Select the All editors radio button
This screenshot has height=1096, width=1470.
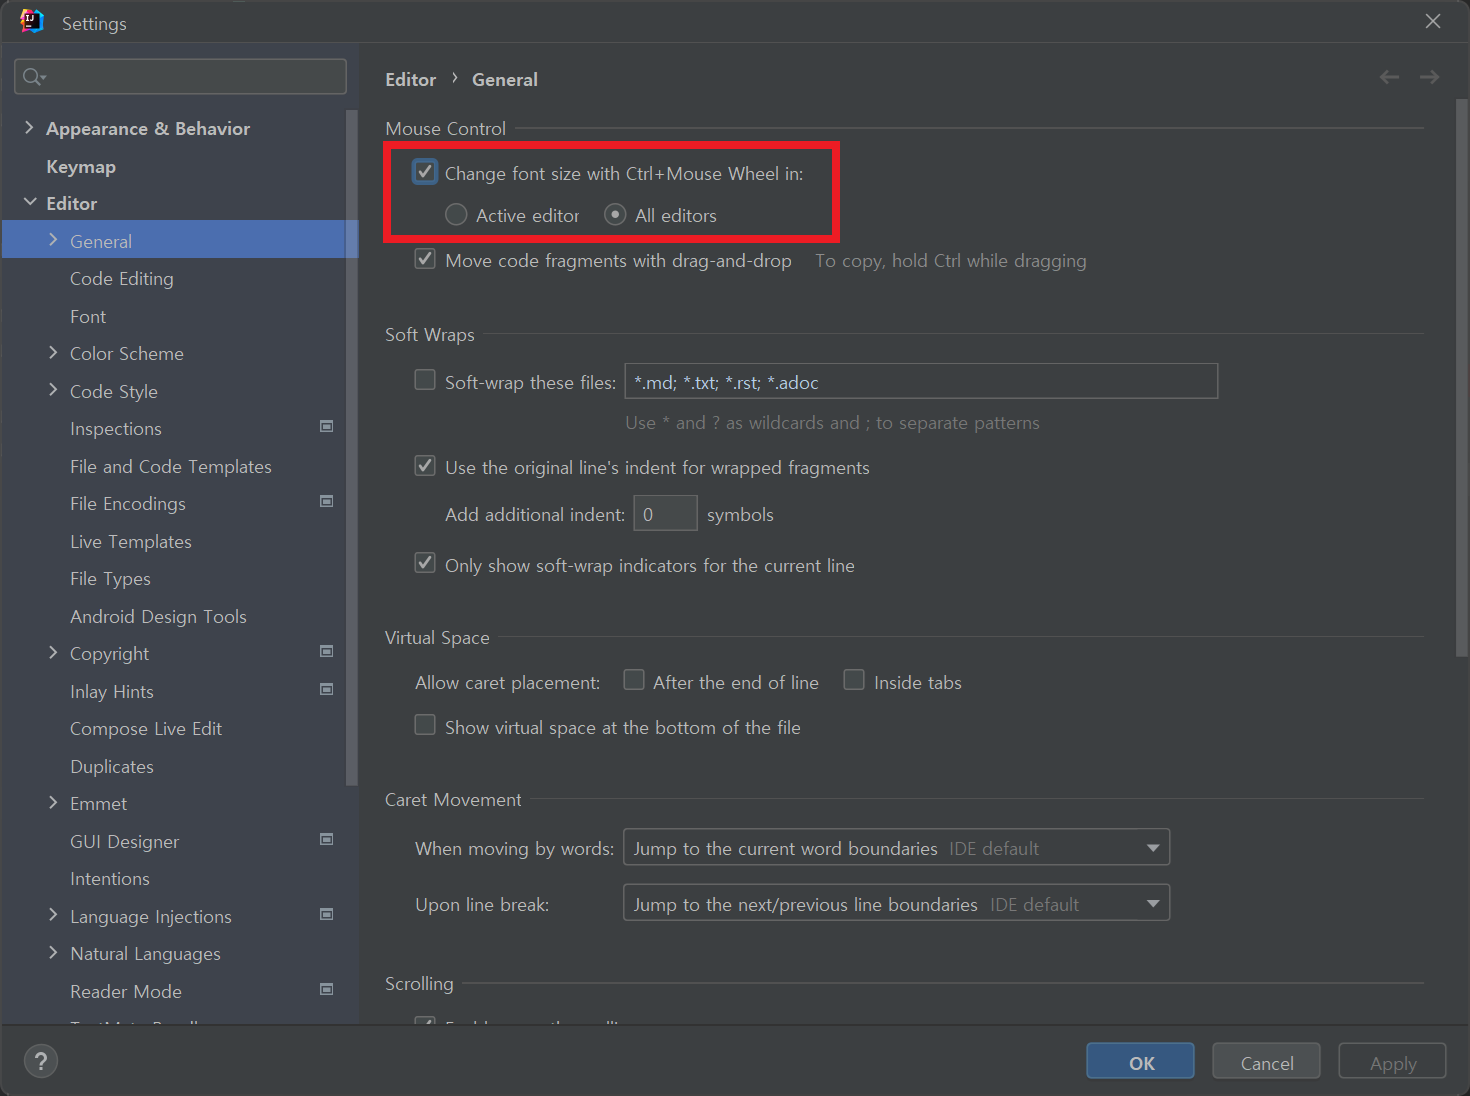(x=615, y=214)
